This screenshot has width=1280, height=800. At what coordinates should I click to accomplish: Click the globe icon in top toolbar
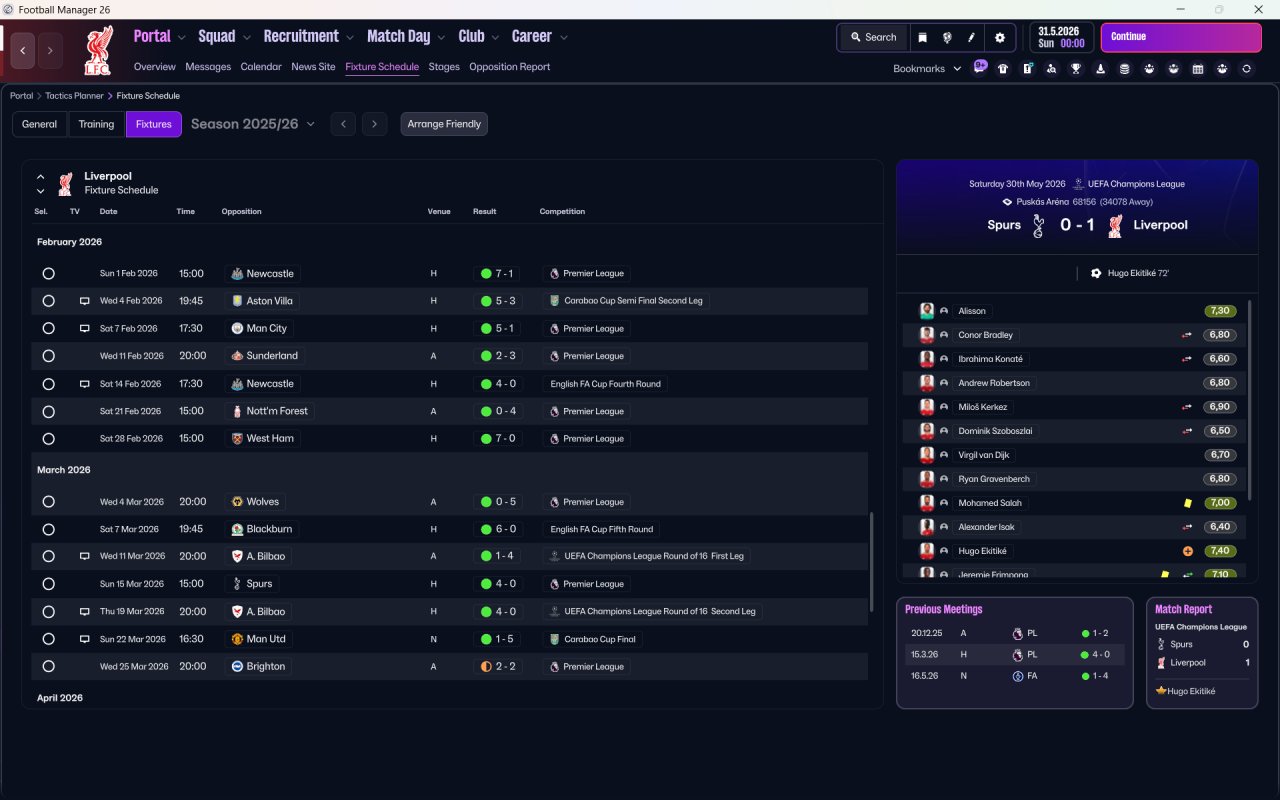(946, 37)
